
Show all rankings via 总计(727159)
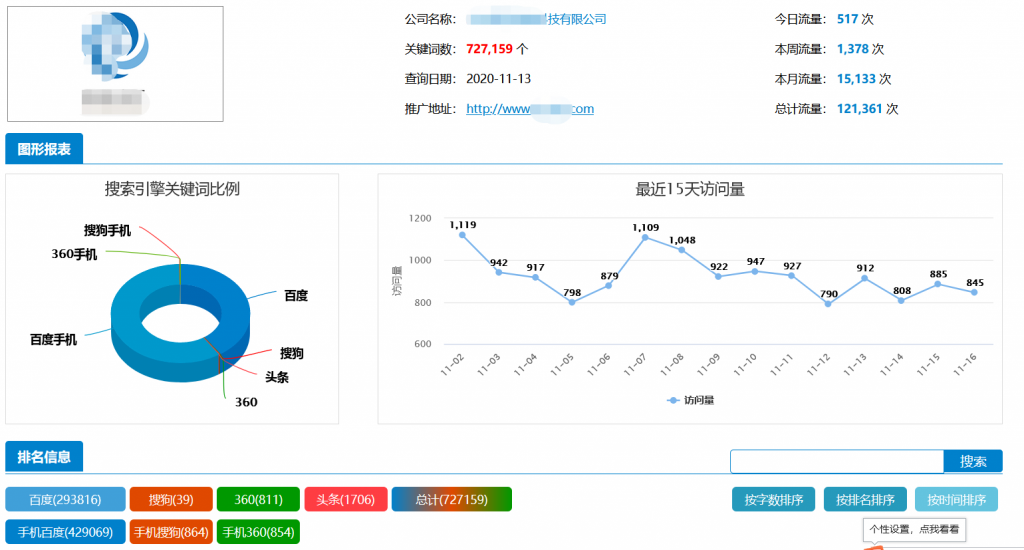tap(451, 500)
